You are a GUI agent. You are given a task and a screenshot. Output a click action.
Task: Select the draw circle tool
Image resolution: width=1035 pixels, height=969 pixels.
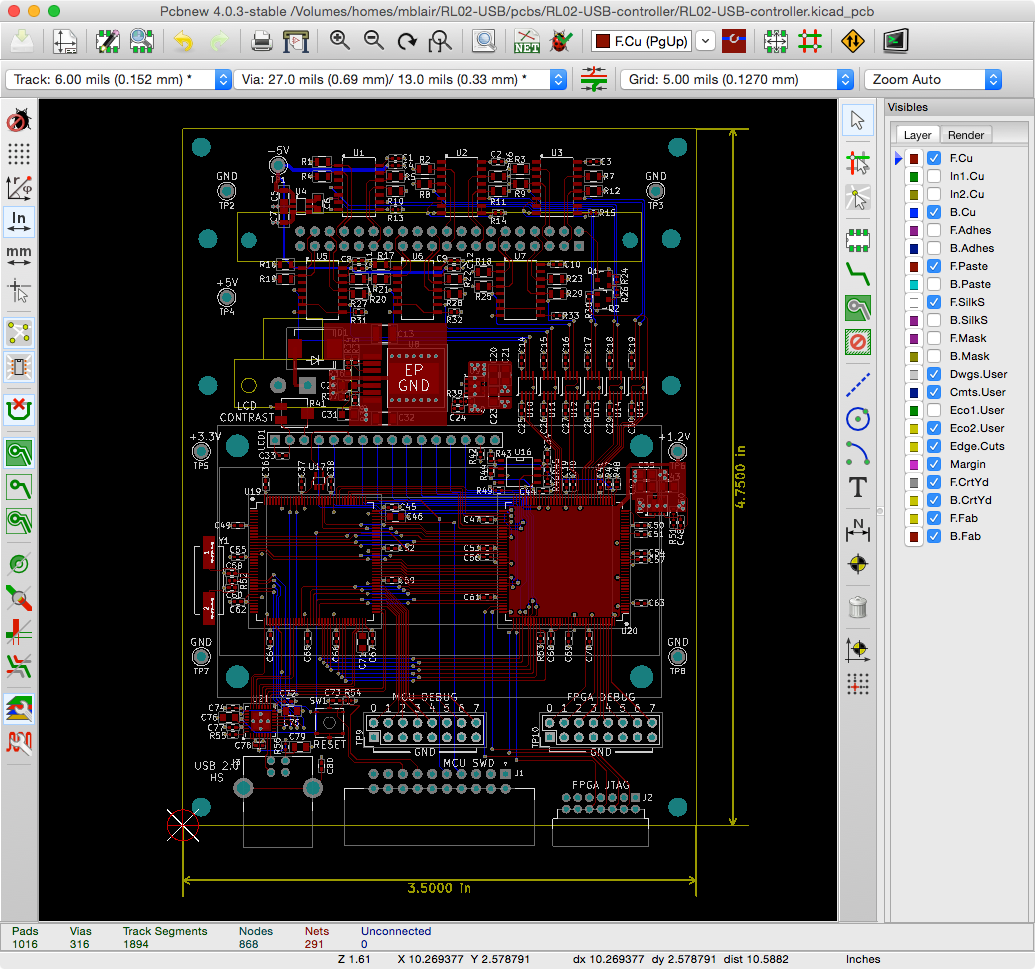[x=857, y=418]
